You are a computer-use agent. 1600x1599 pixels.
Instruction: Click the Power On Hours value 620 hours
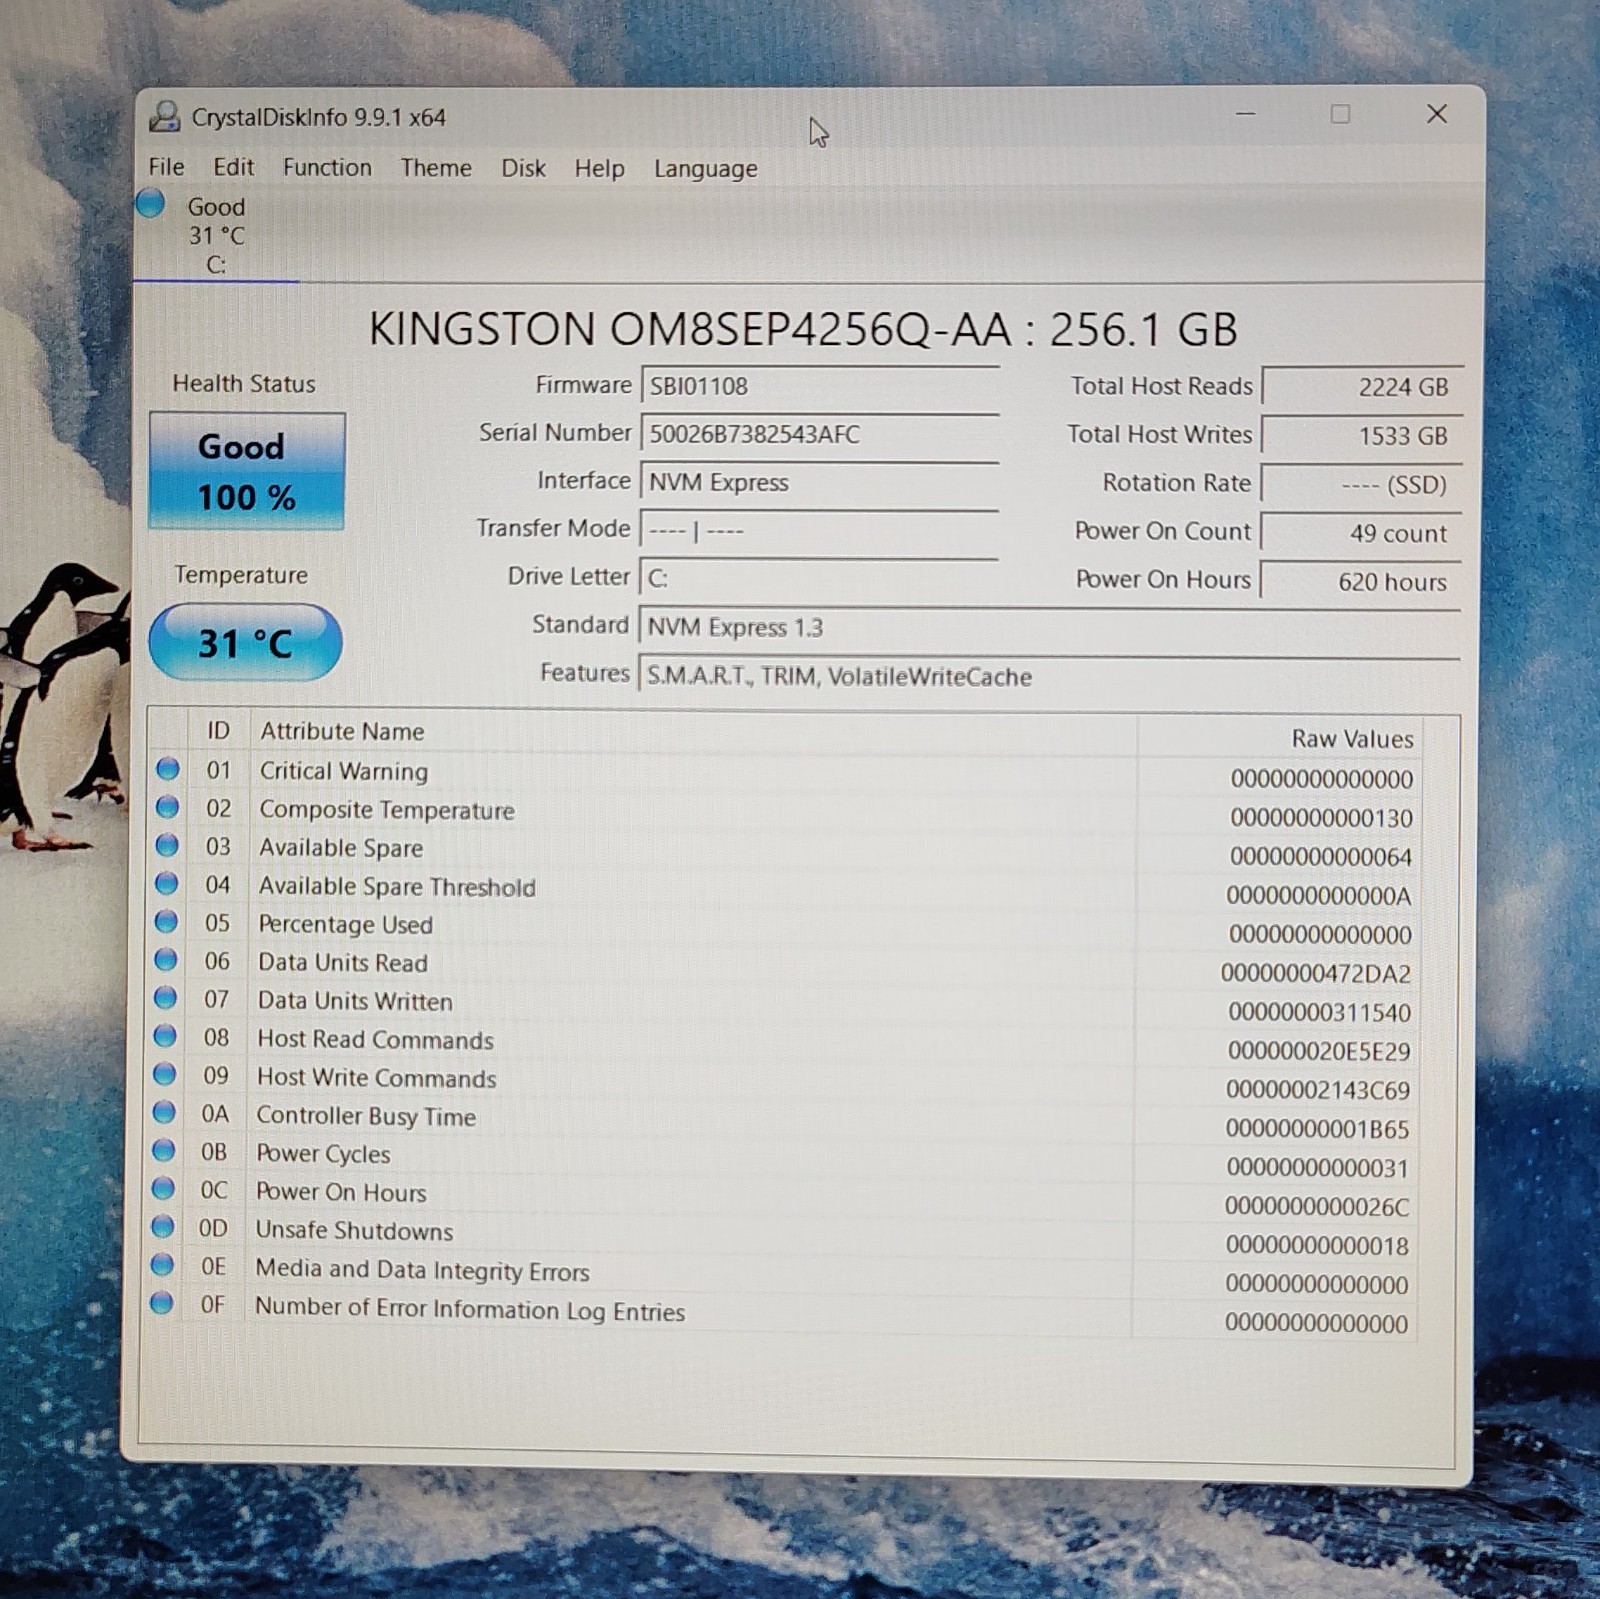(1360, 581)
